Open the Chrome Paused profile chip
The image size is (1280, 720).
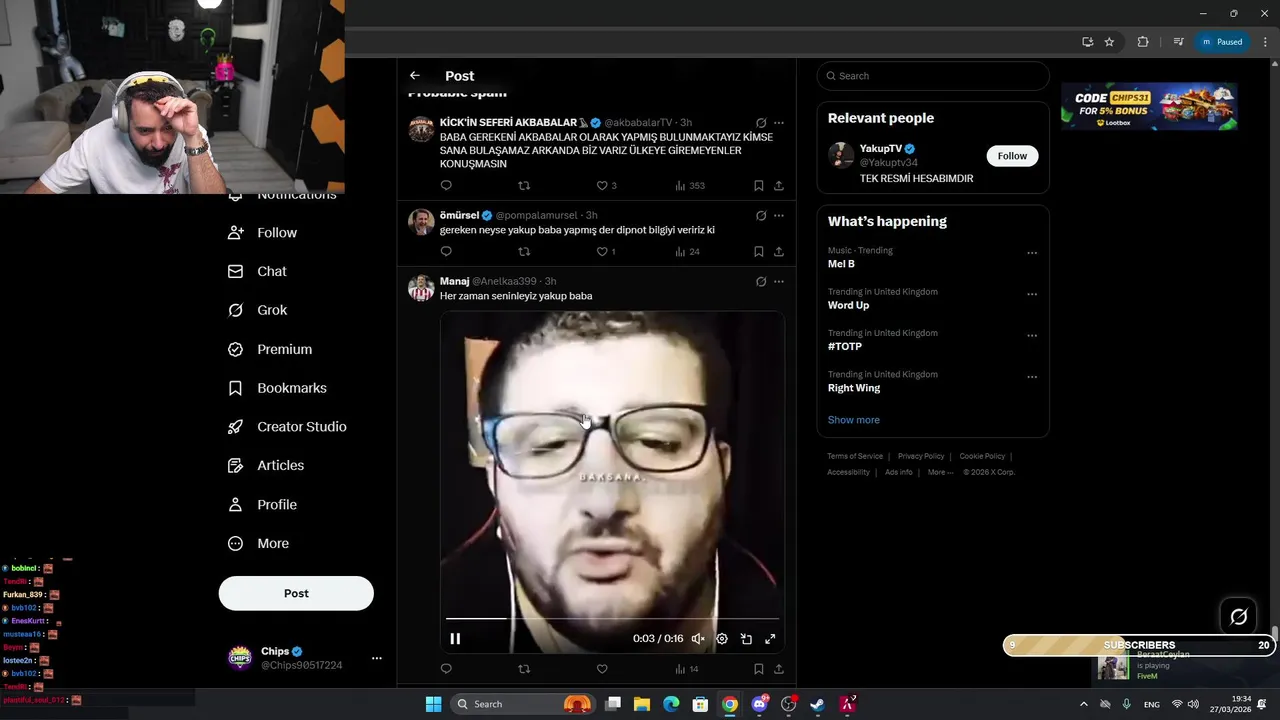pyautogui.click(x=1221, y=42)
